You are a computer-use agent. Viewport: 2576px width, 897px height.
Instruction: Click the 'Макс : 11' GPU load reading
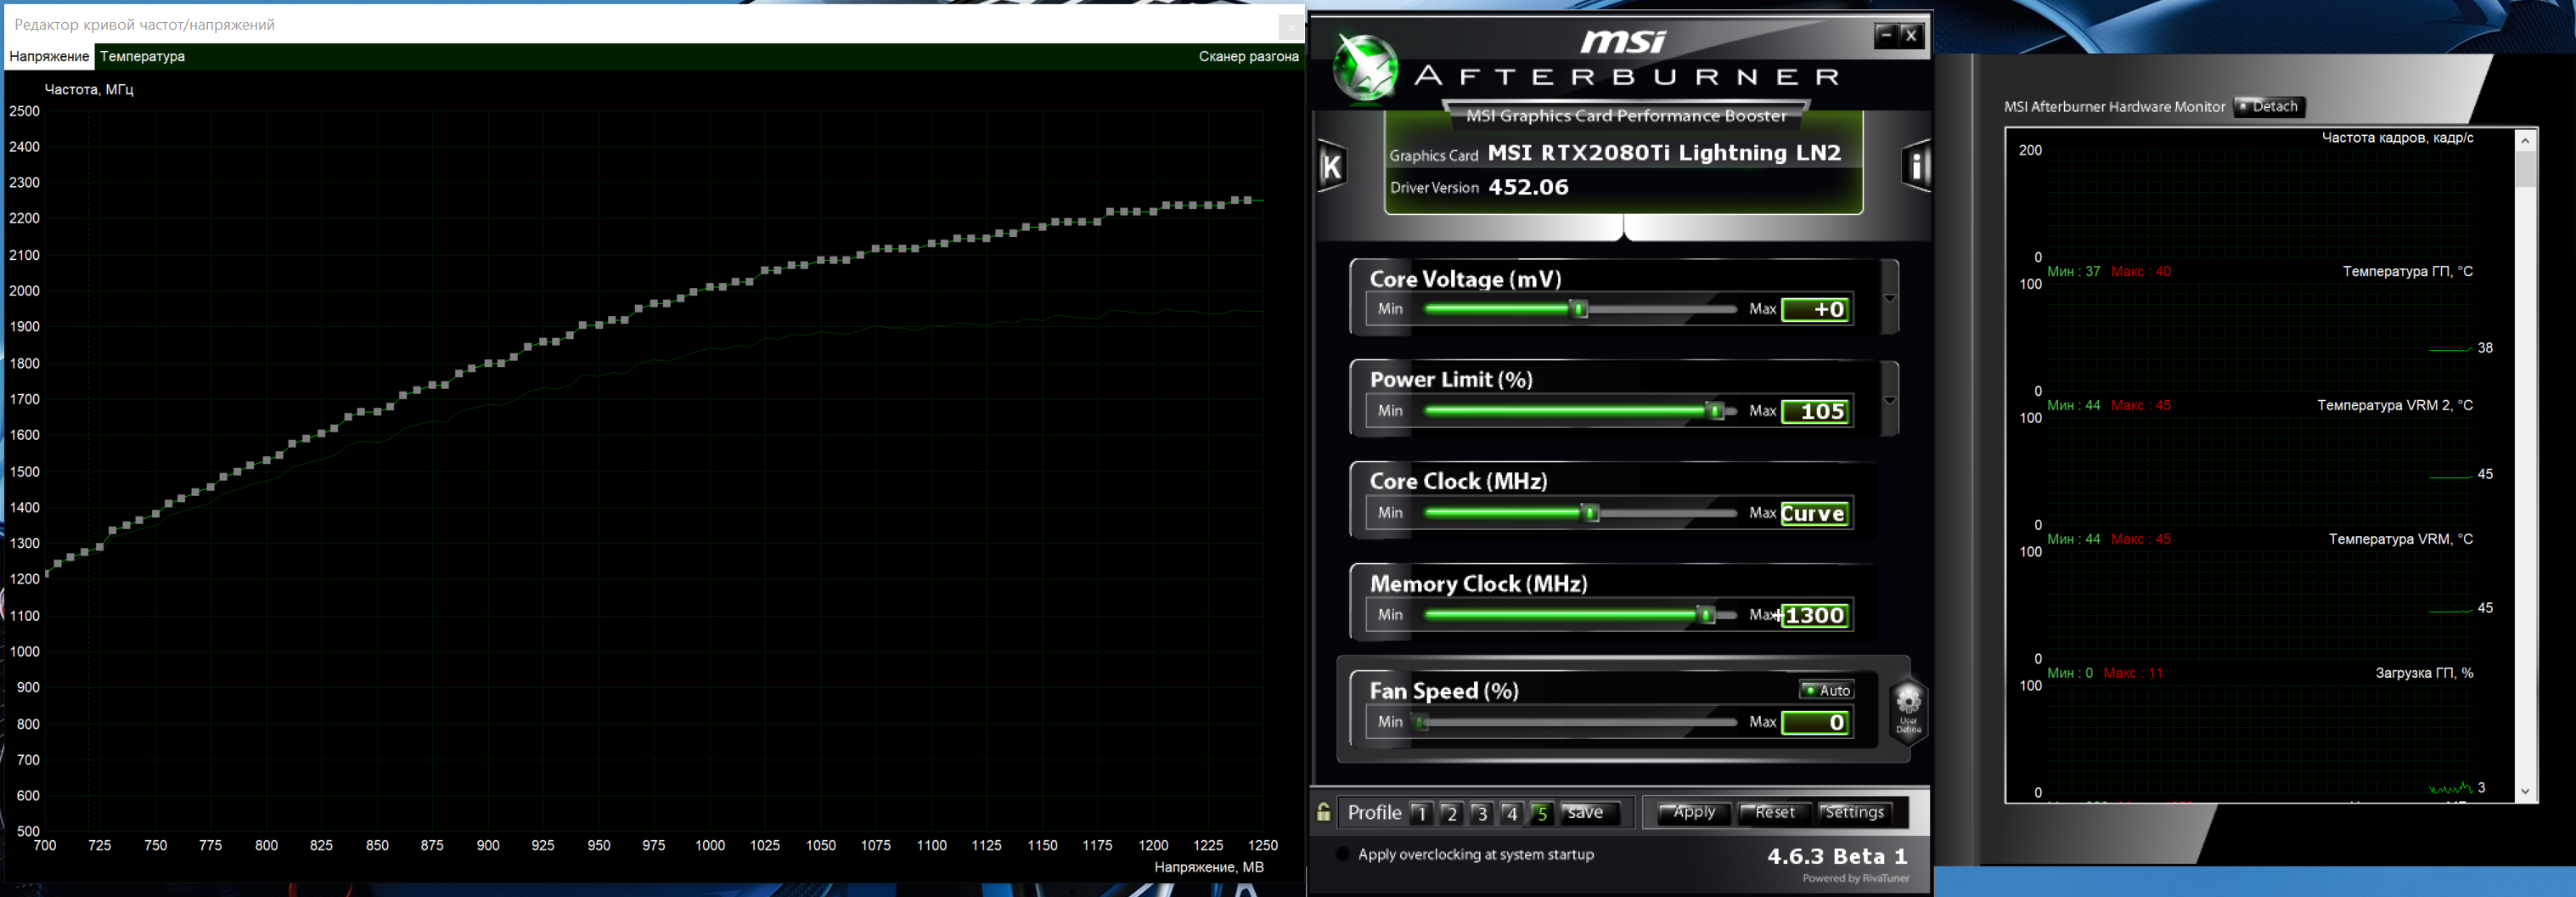point(2132,674)
